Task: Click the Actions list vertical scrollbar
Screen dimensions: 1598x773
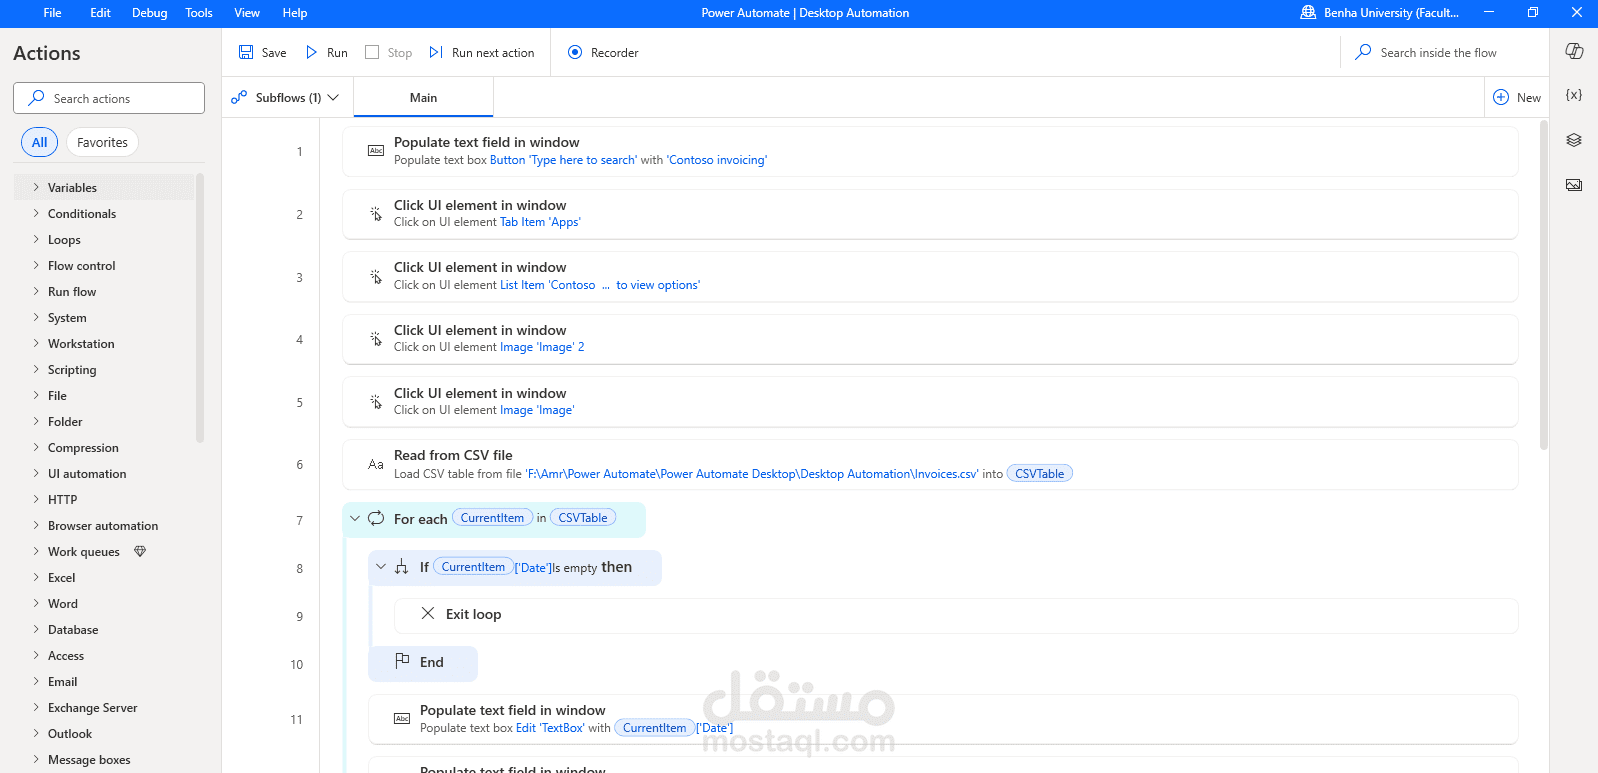Action: tap(200, 307)
